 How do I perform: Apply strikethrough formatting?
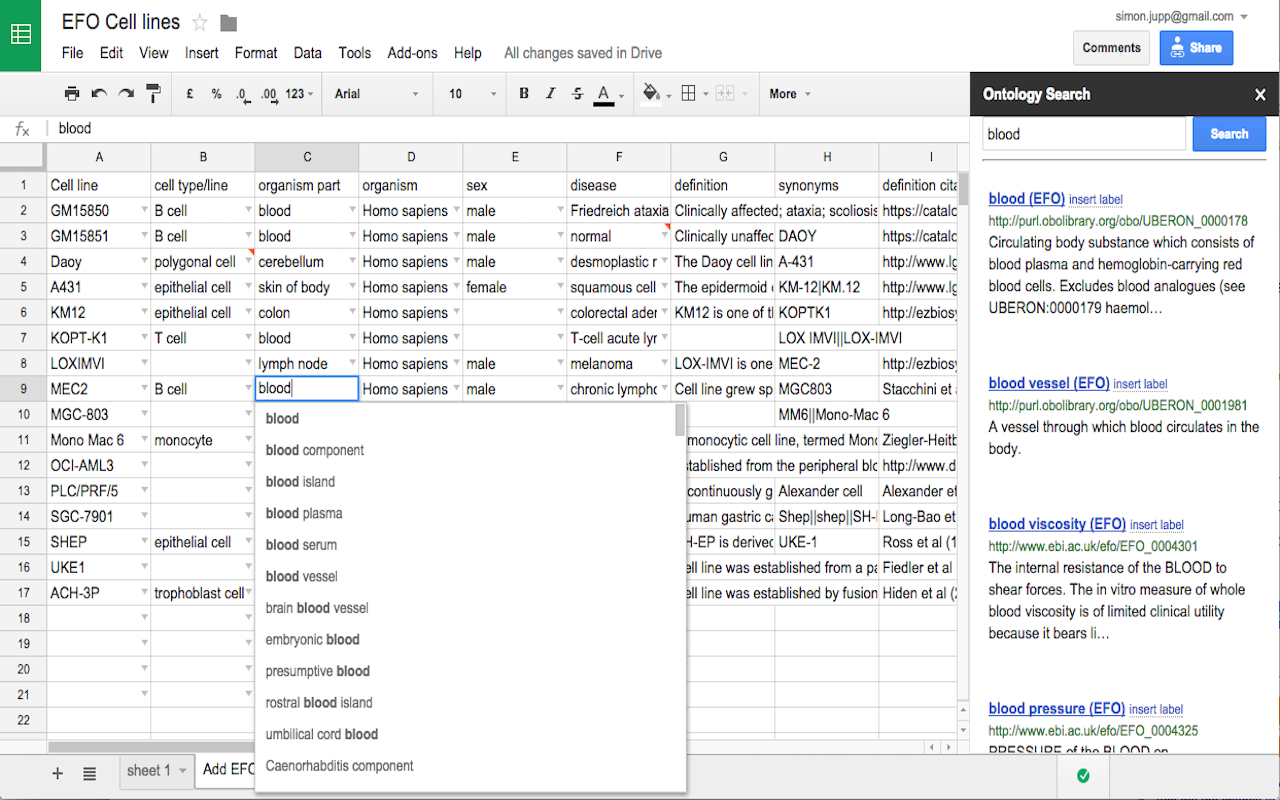[577, 94]
